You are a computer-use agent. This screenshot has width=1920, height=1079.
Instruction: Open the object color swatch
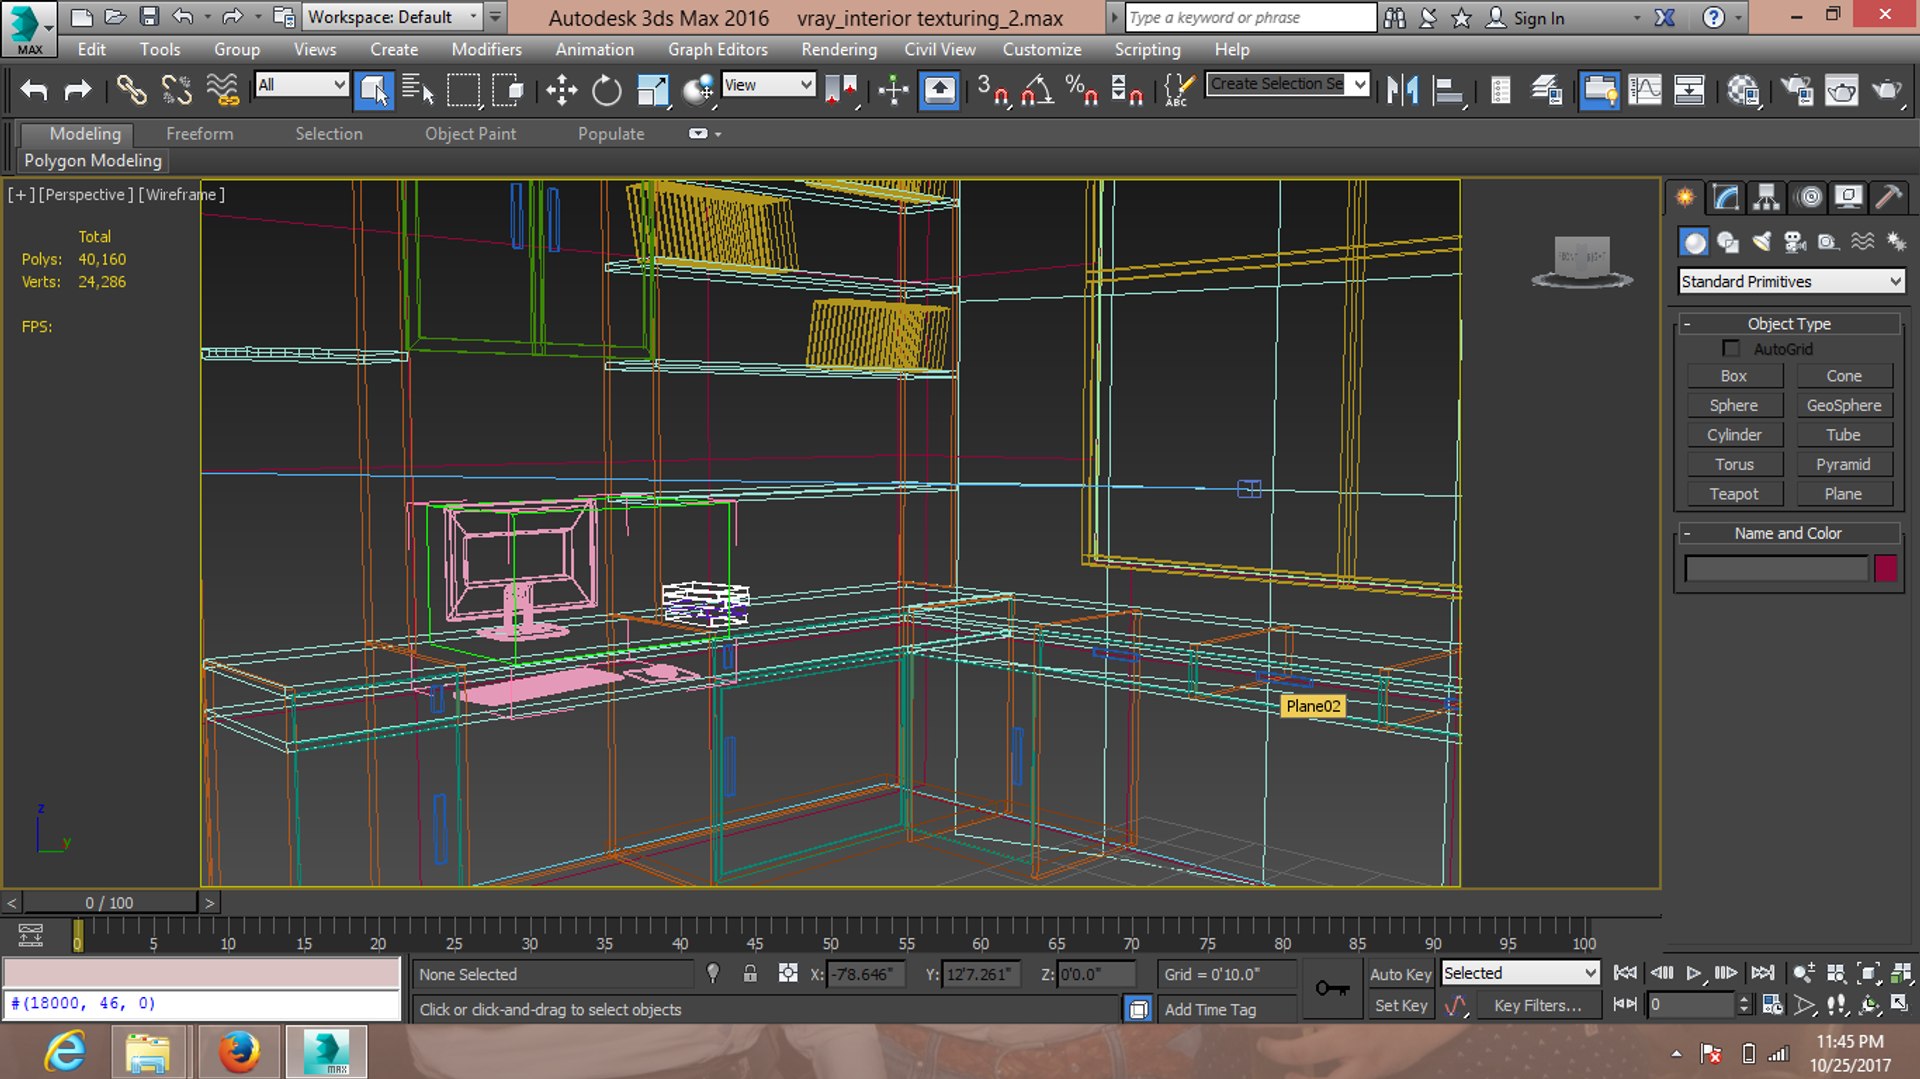[1885, 568]
